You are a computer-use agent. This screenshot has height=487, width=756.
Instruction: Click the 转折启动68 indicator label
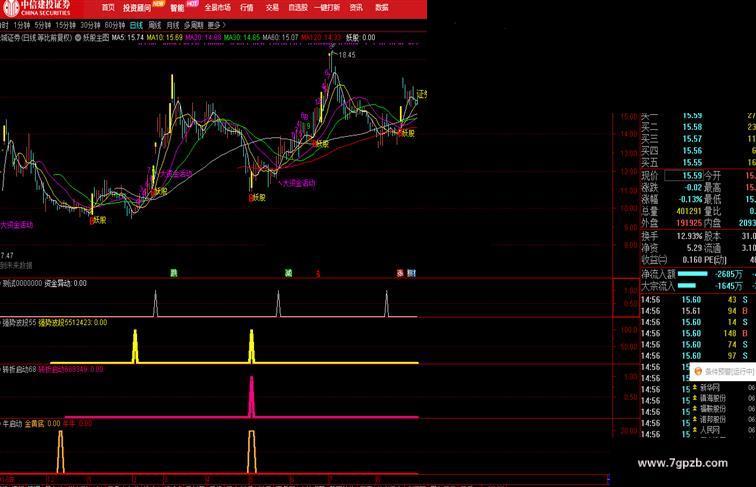19,369
